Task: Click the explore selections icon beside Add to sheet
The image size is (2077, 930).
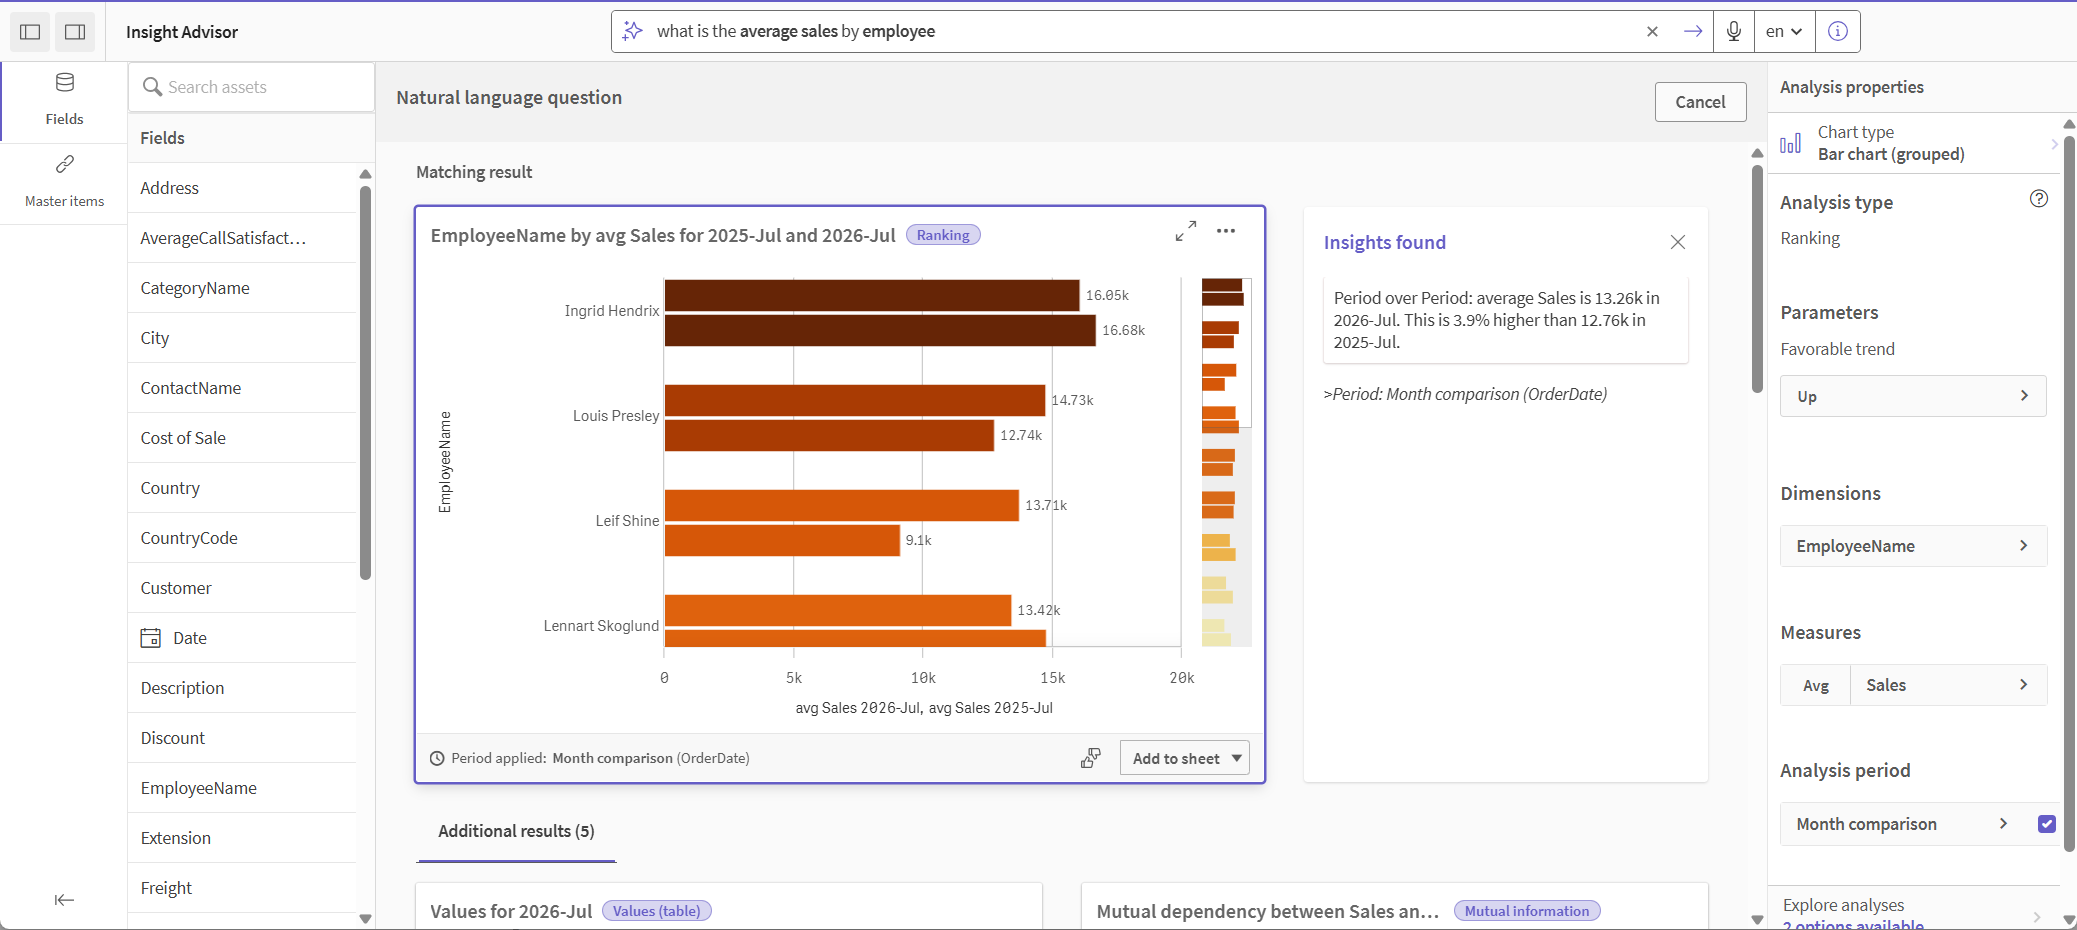Action: tap(1091, 758)
